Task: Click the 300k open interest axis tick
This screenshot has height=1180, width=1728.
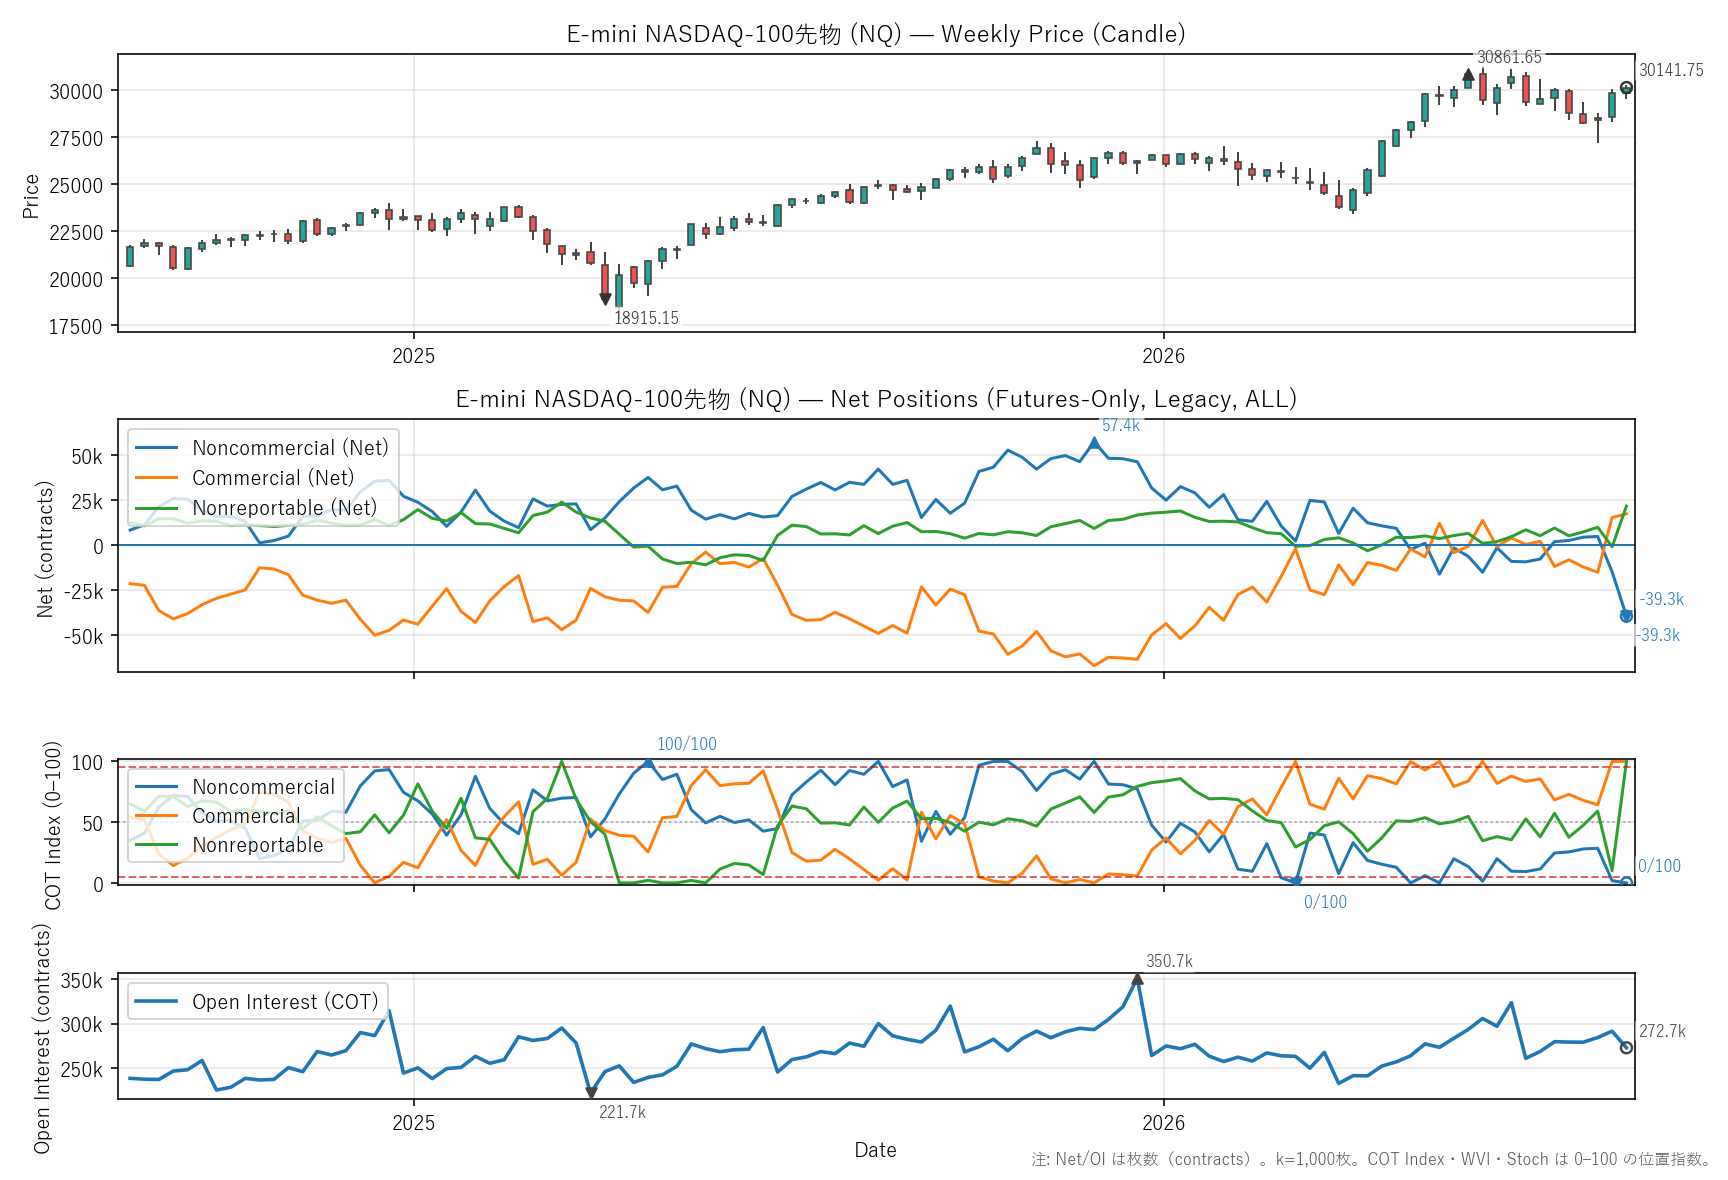Action: (82, 1025)
